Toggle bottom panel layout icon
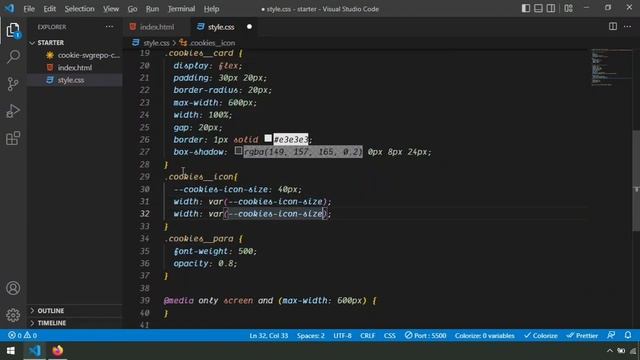This screenshot has height=360, width=640. pyautogui.click(x=538, y=8)
